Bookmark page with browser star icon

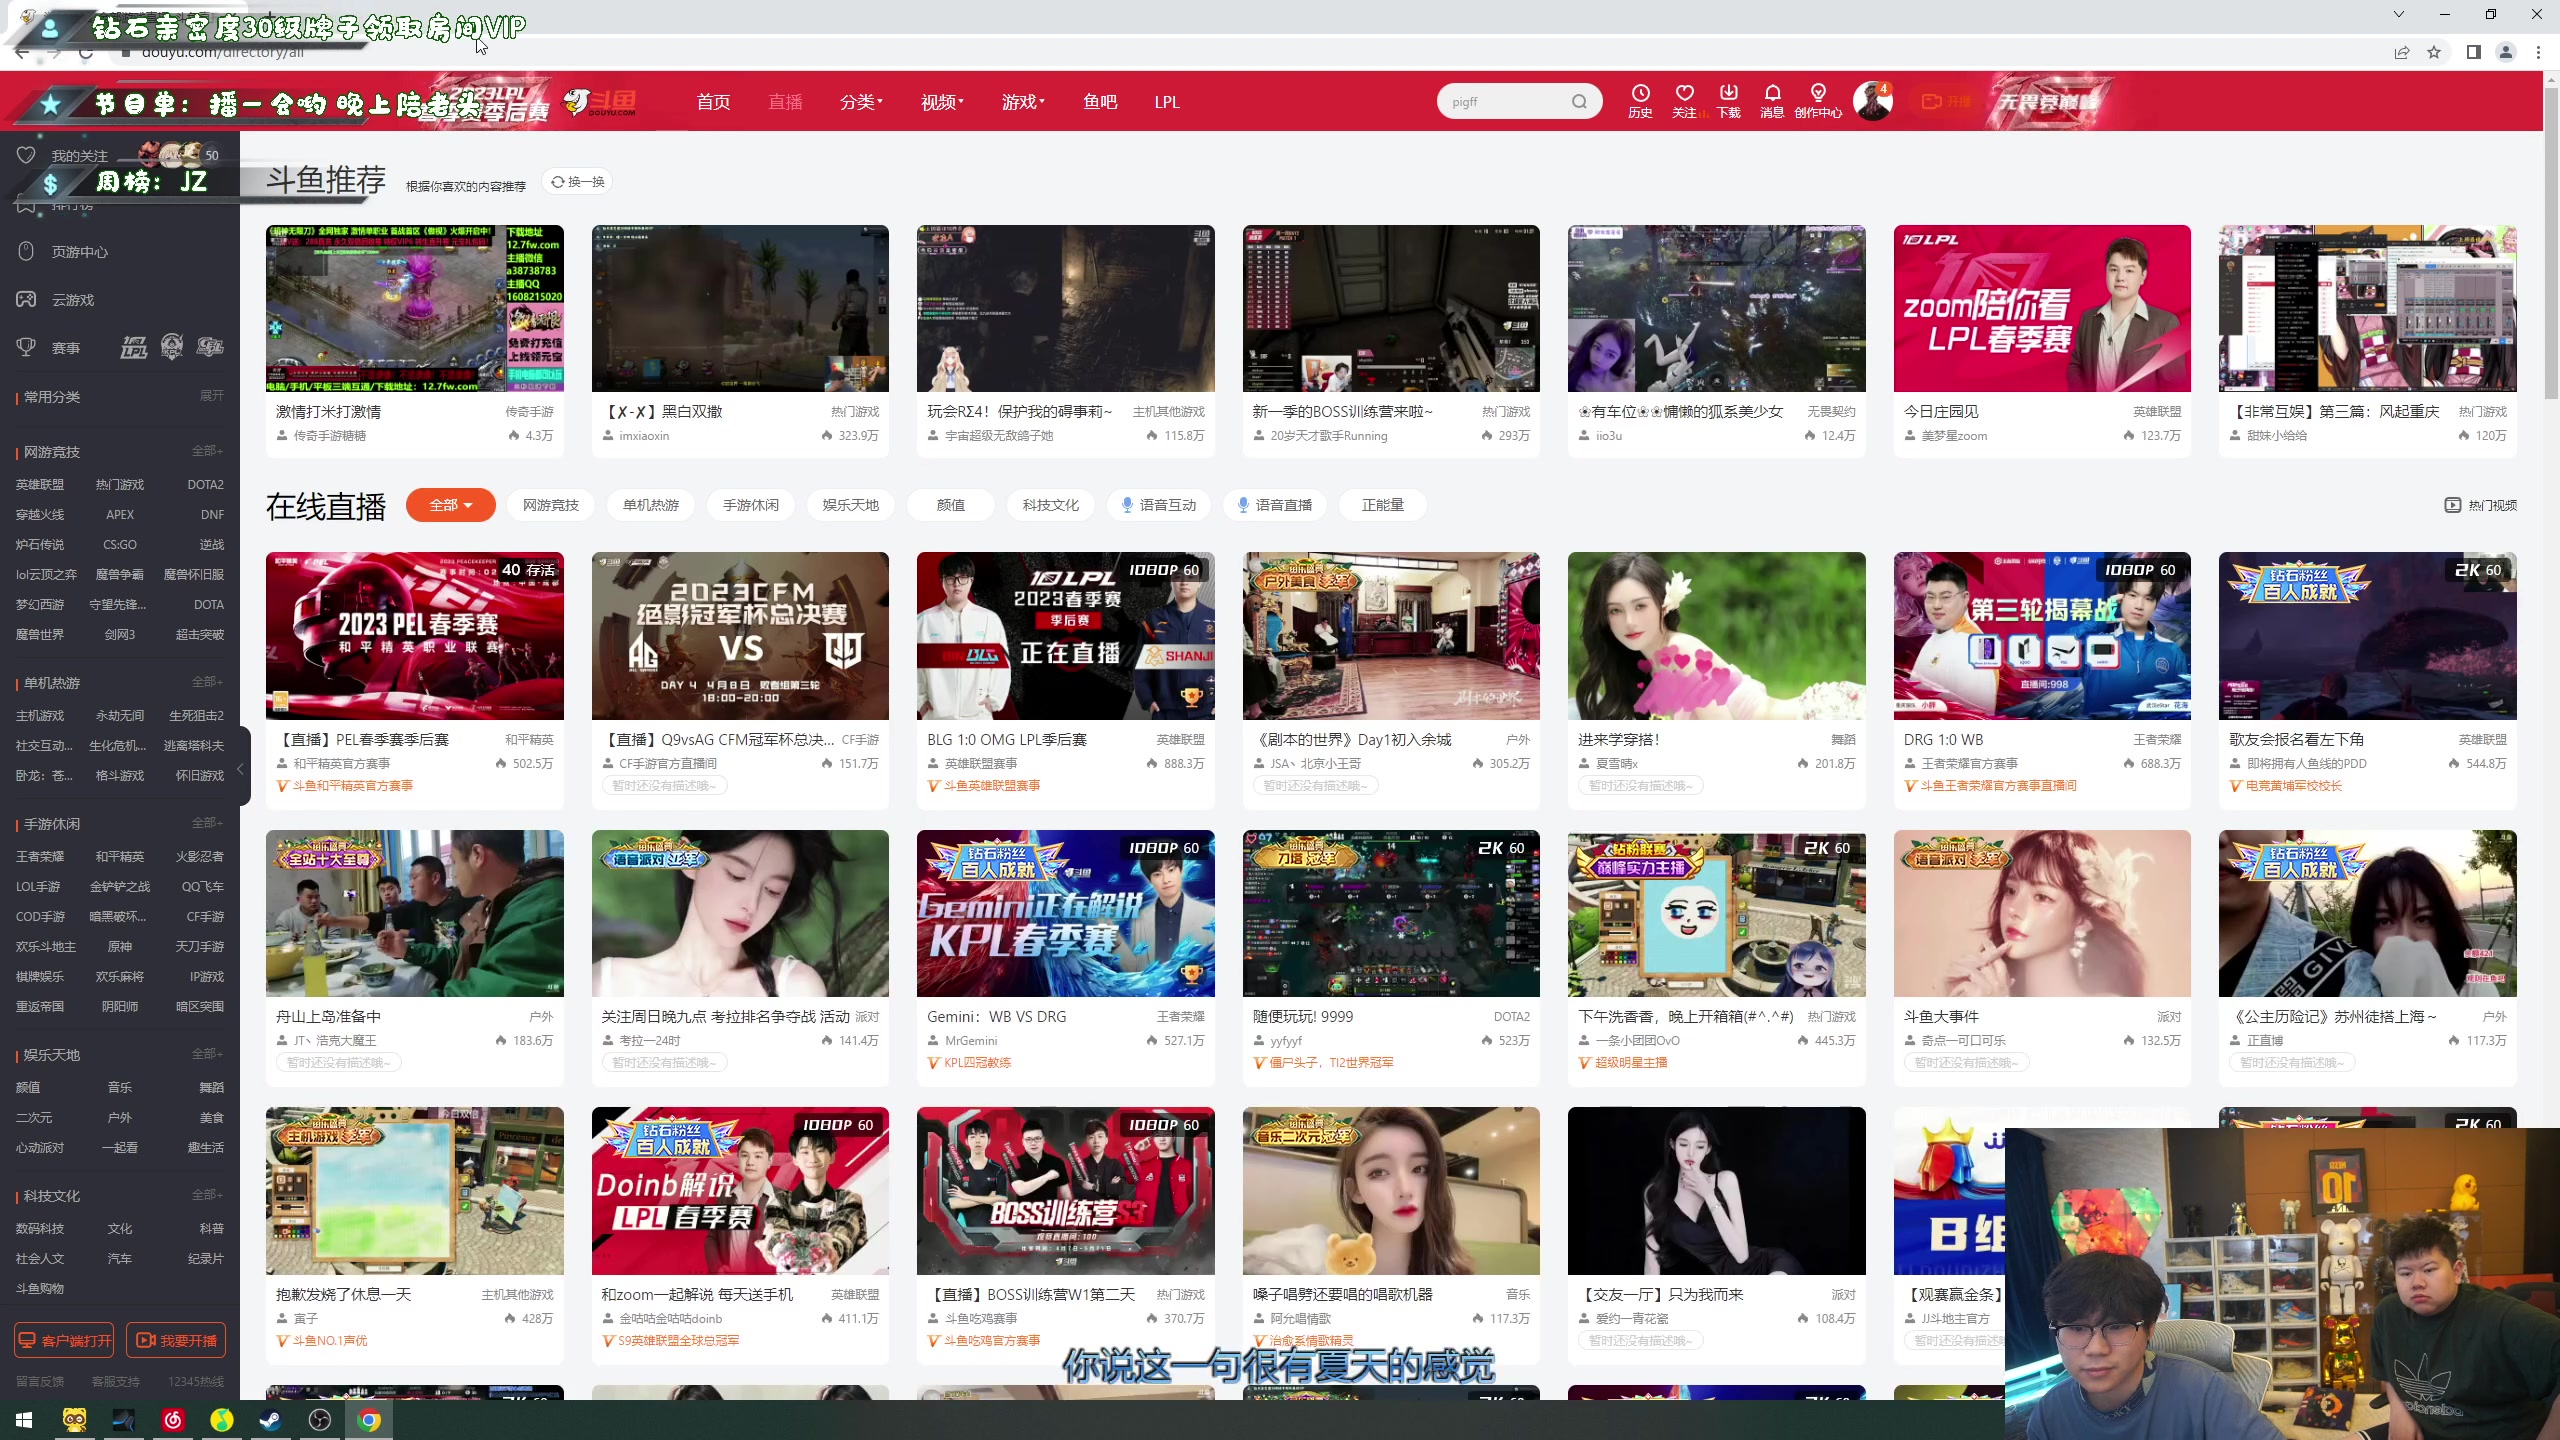click(x=2434, y=53)
